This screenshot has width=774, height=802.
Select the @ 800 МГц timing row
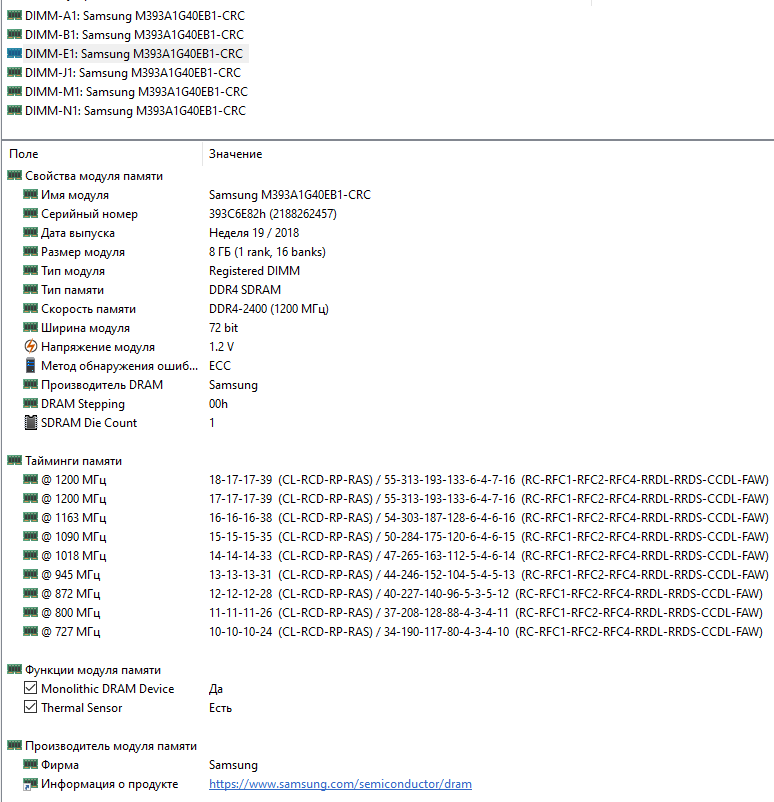point(393,612)
